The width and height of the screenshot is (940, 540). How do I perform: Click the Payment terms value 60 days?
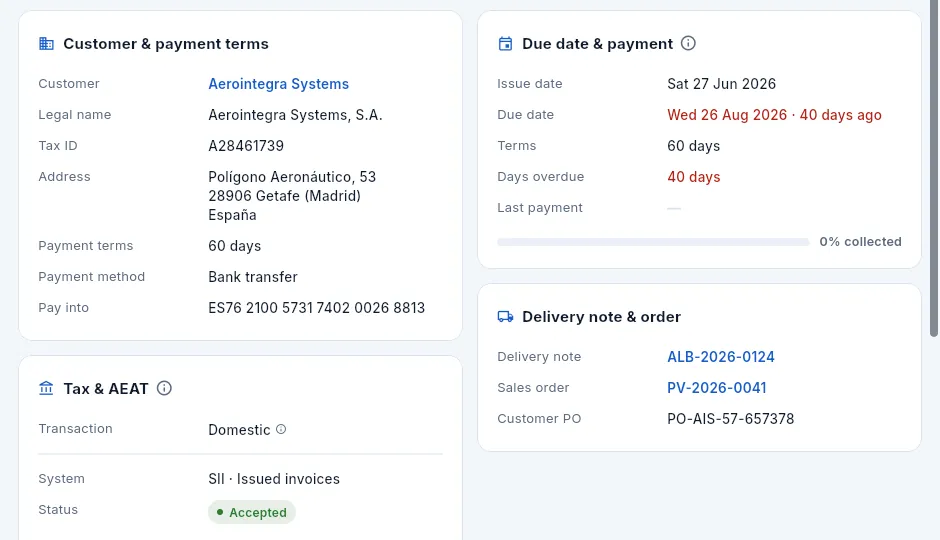(x=234, y=246)
